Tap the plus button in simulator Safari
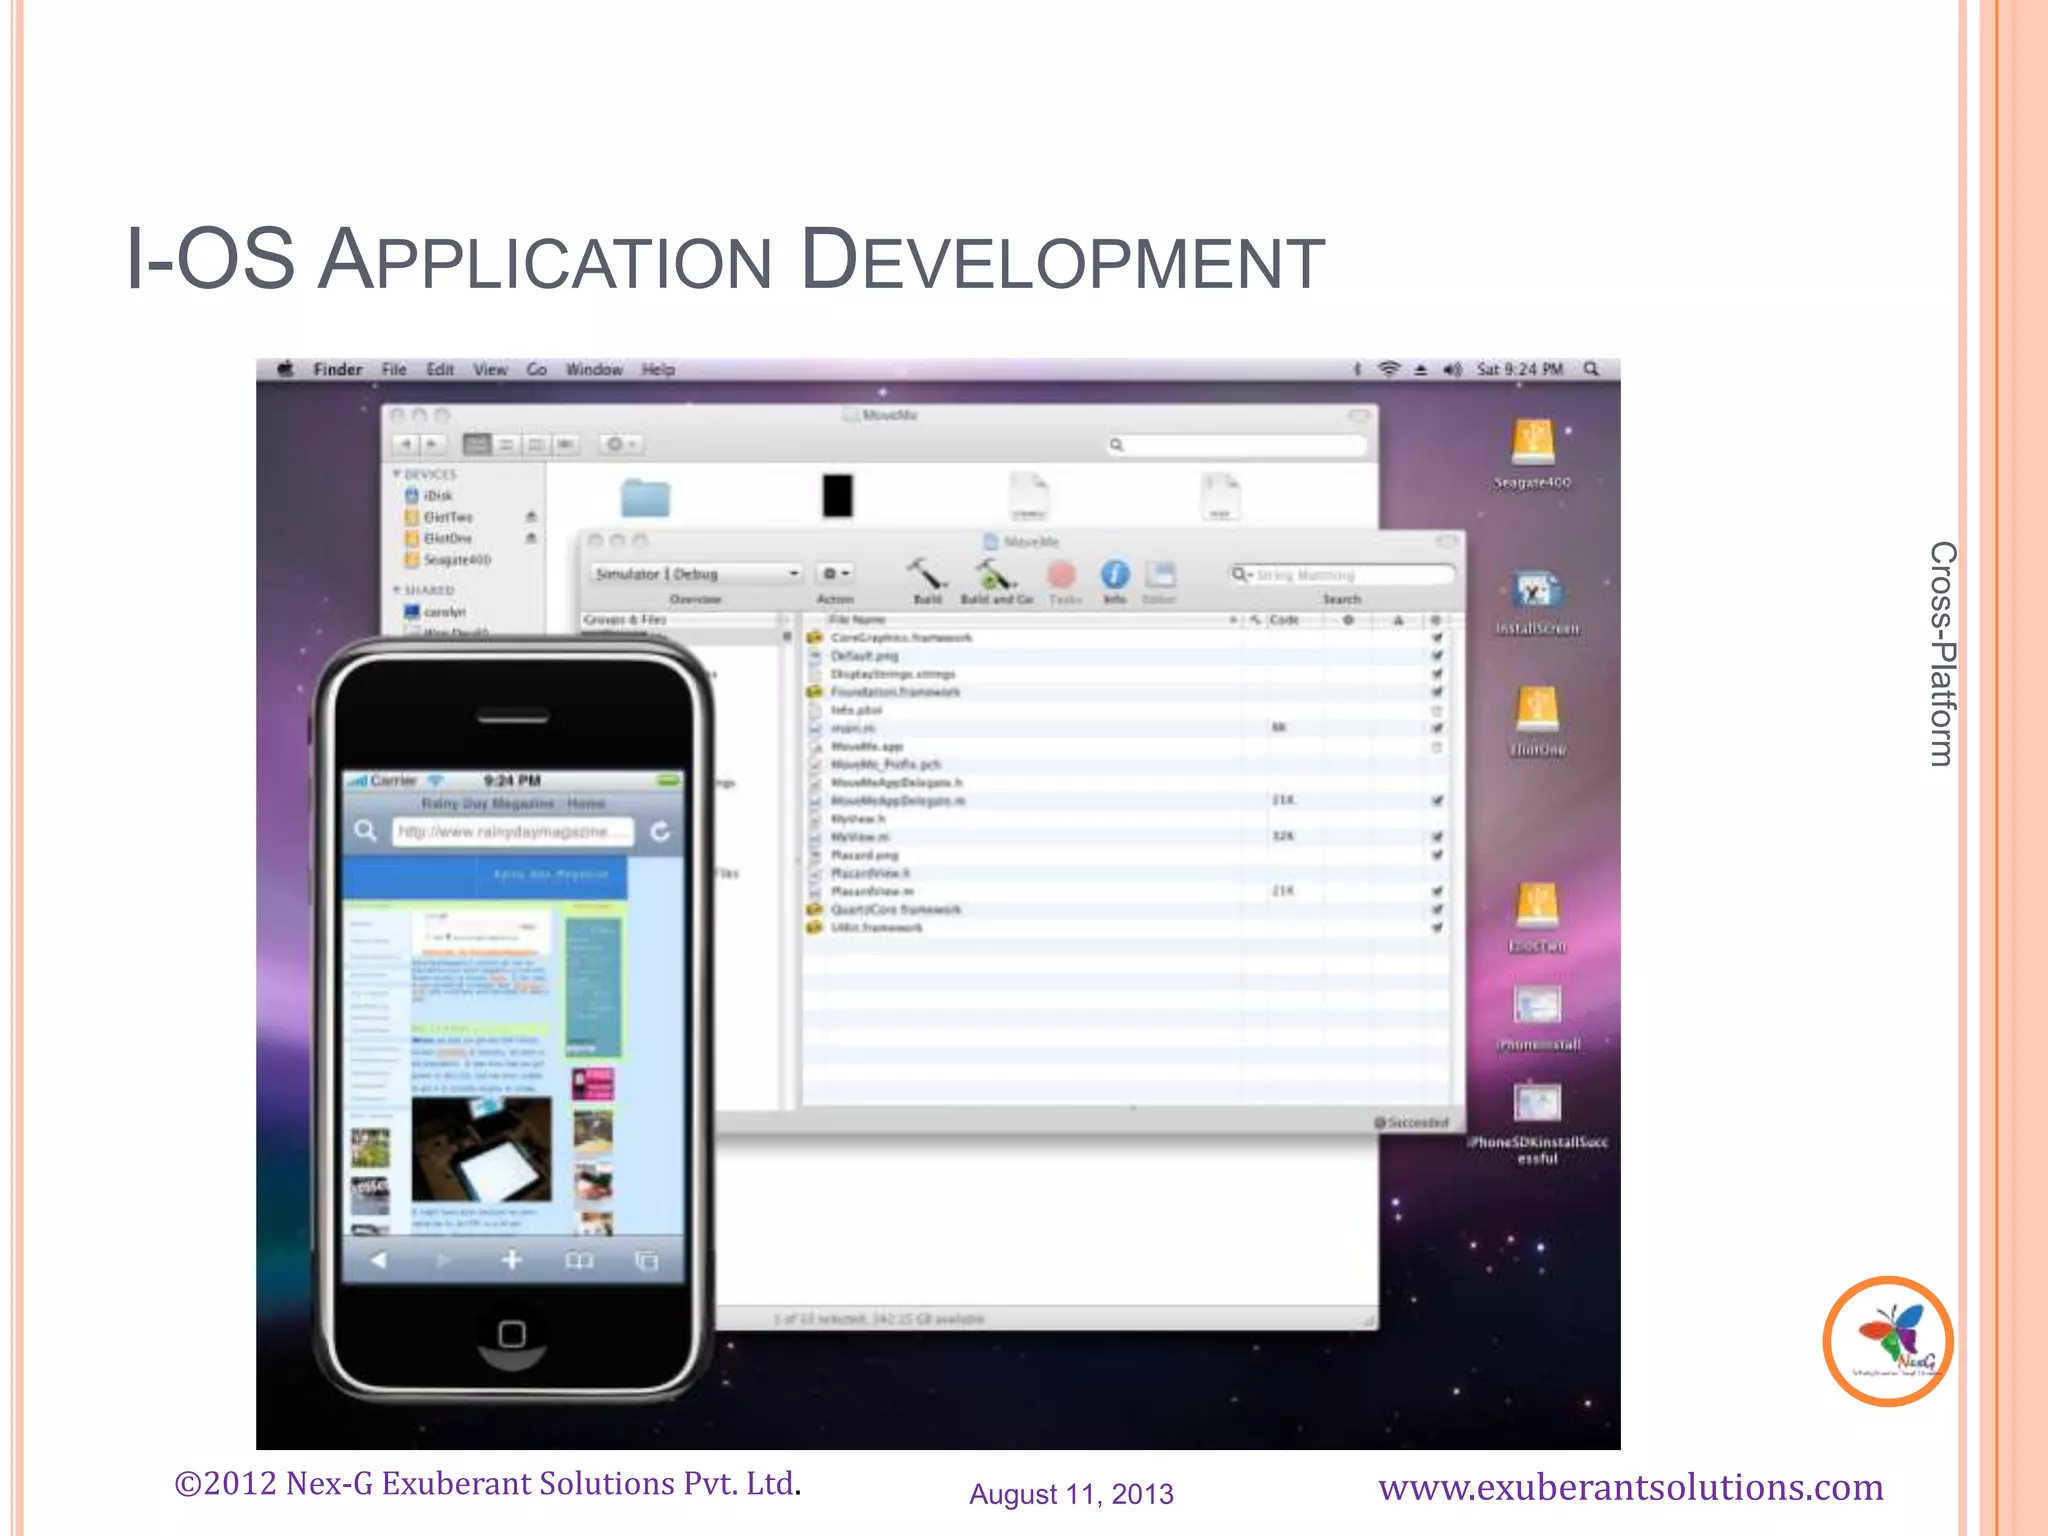Viewport: 2048px width, 1536px height. [512, 1260]
